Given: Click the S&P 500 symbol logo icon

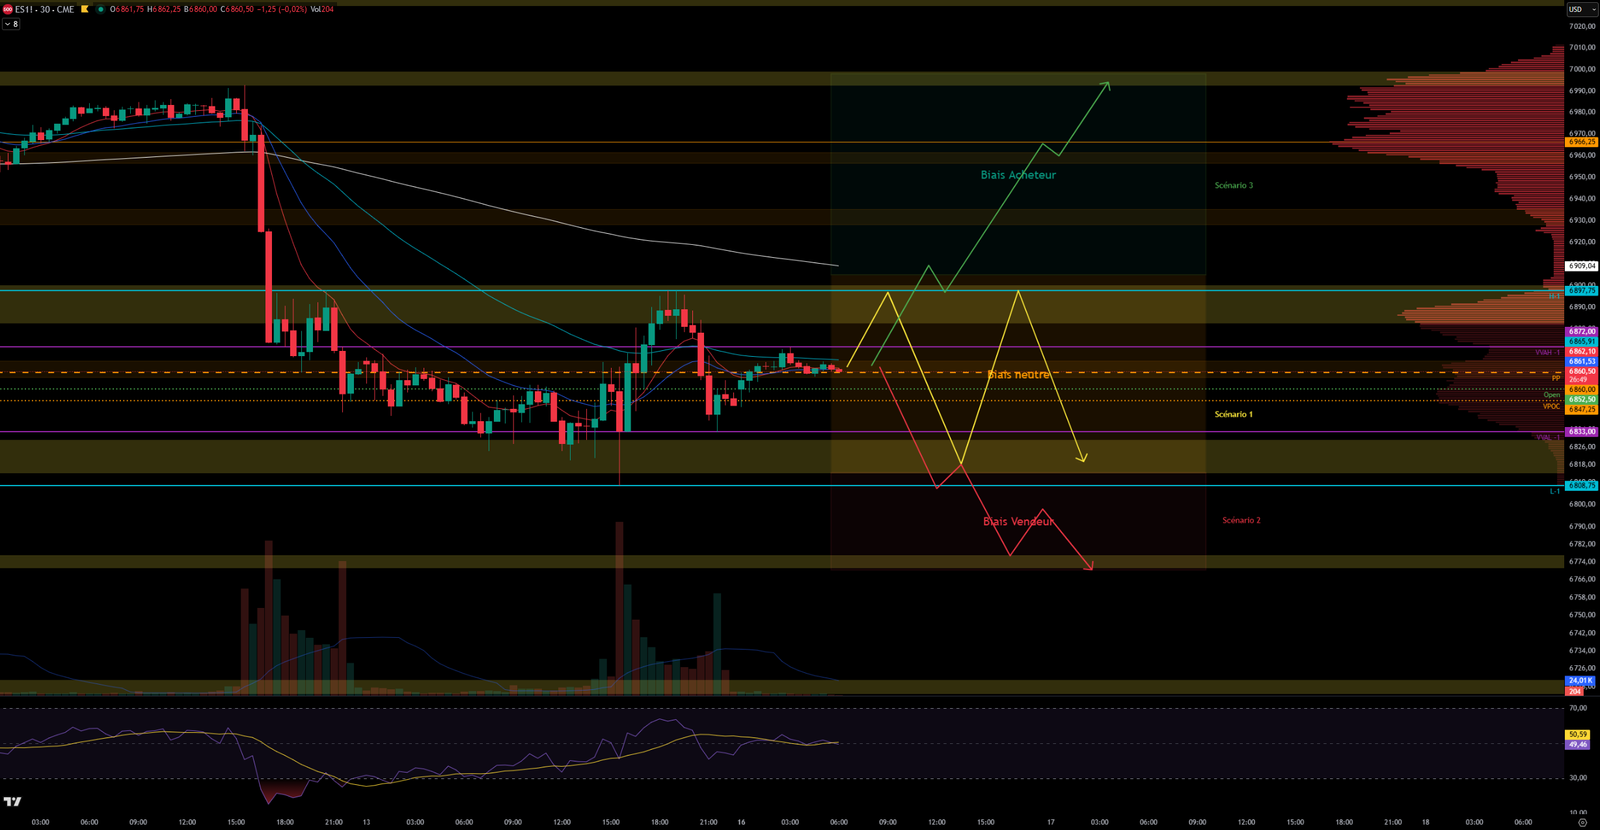Looking at the screenshot, I should pyautogui.click(x=7, y=9).
